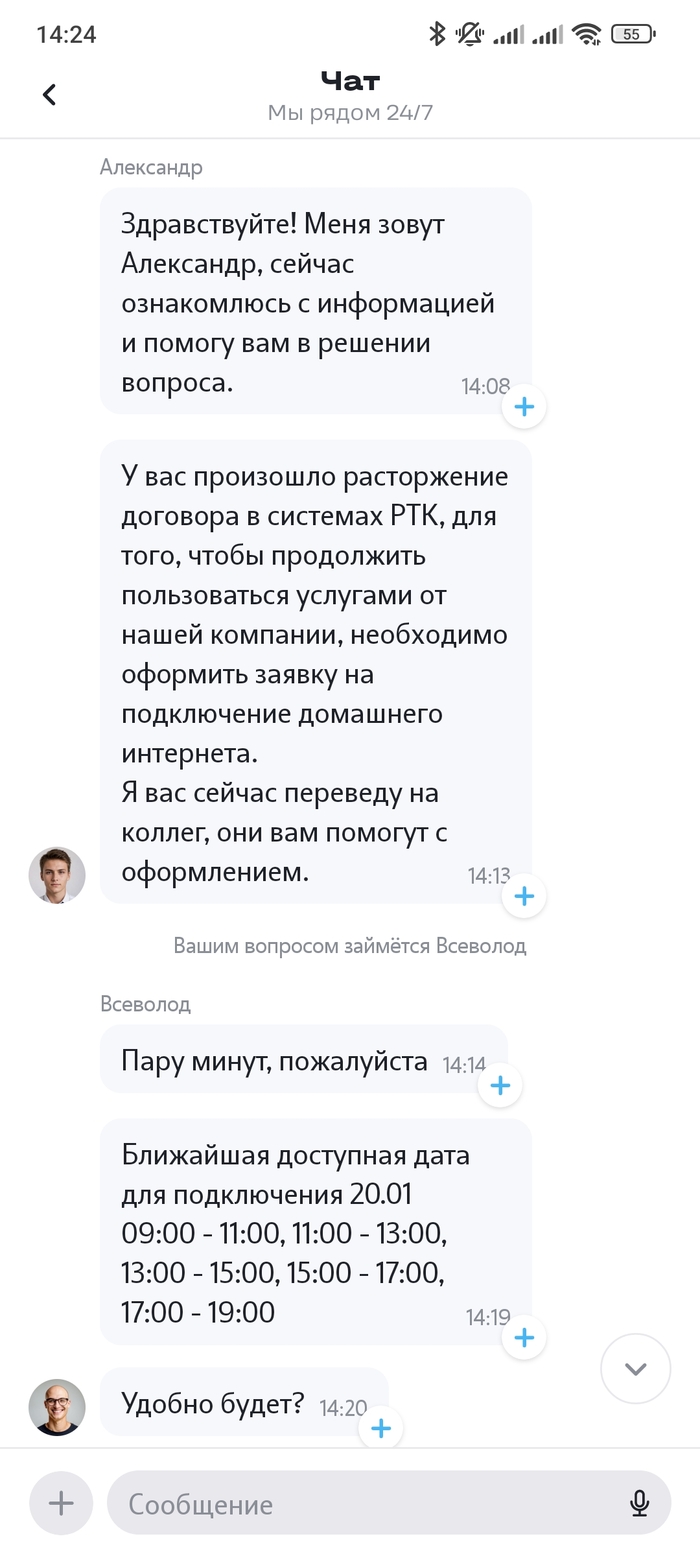Screen dimensions: 700x1556
Task: Tap the plus icon on "Пару минут, пожалуйста"
Action: click(500, 1085)
